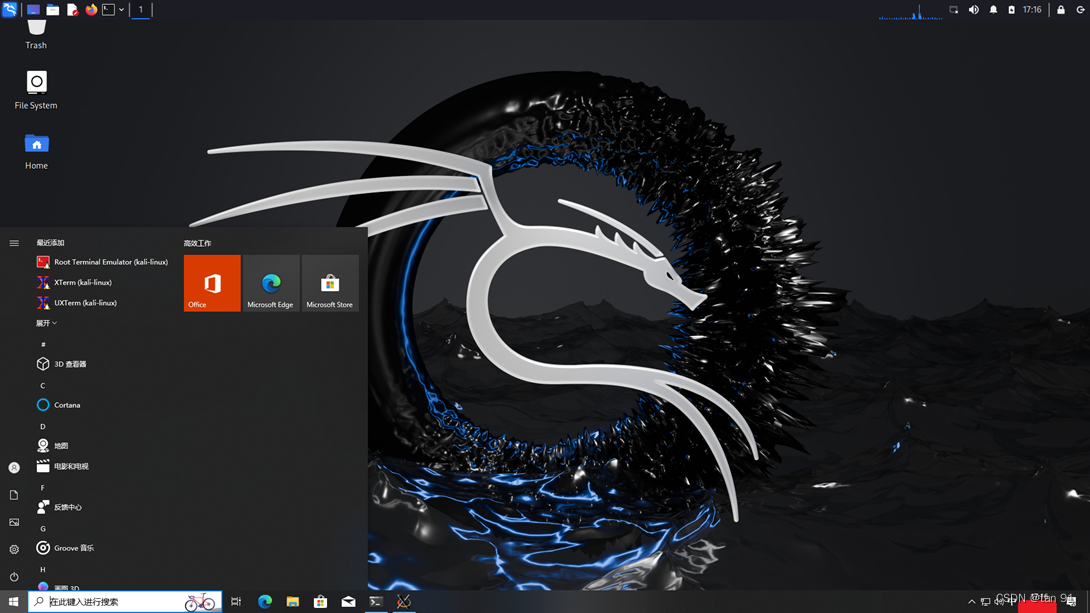
Task: Open the file manager from Kali top panel
Action: [x=53, y=10]
